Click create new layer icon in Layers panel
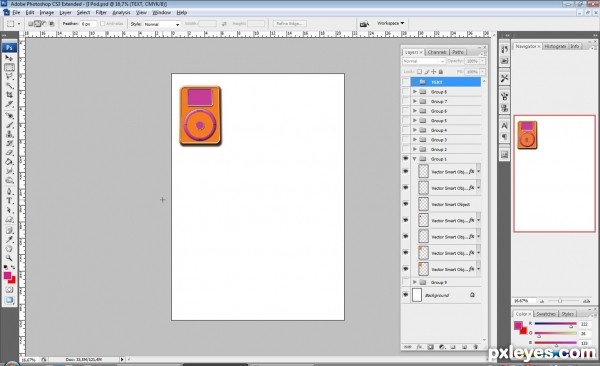 pos(464,347)
